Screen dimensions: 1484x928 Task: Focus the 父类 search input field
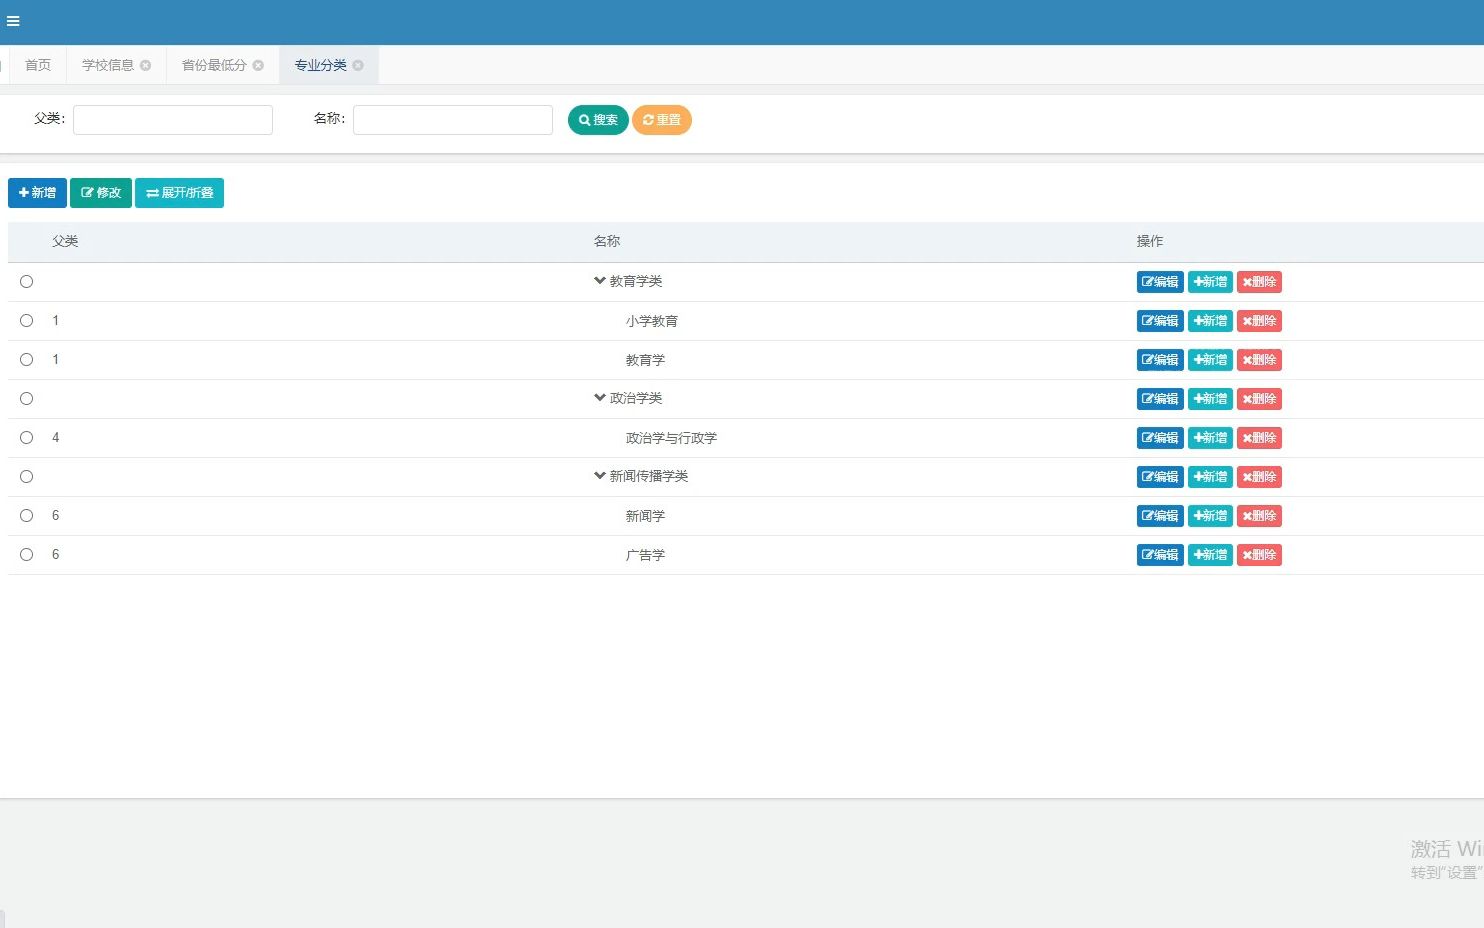[x=173, y=120]
